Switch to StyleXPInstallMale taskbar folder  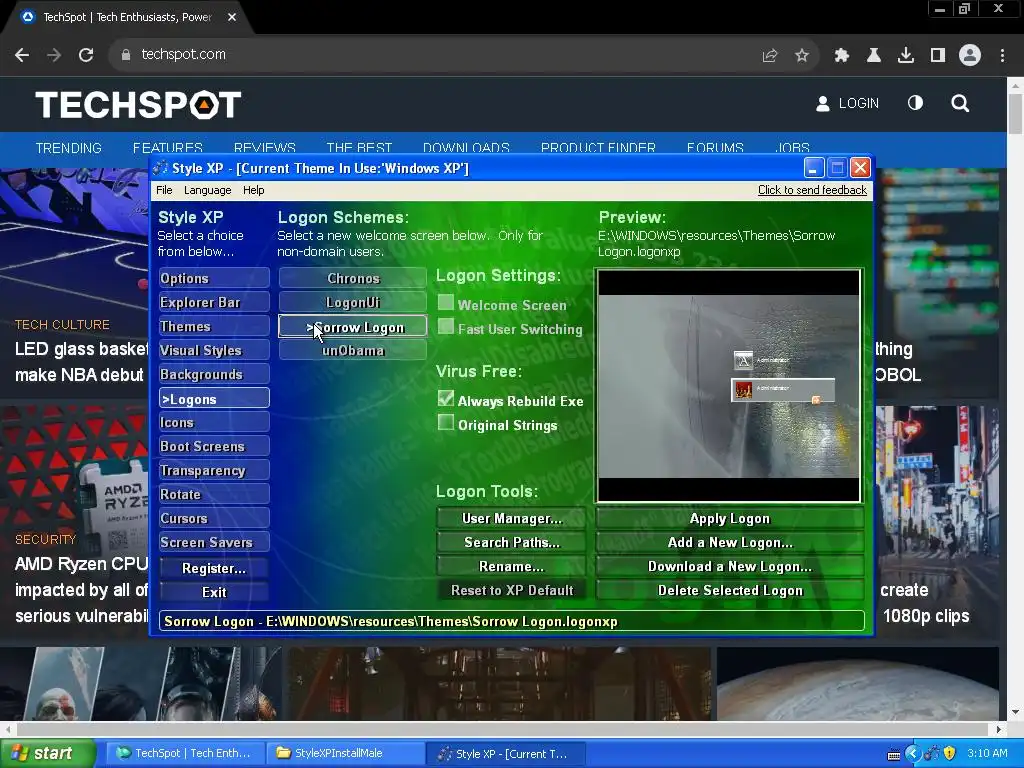coord(344,753)
